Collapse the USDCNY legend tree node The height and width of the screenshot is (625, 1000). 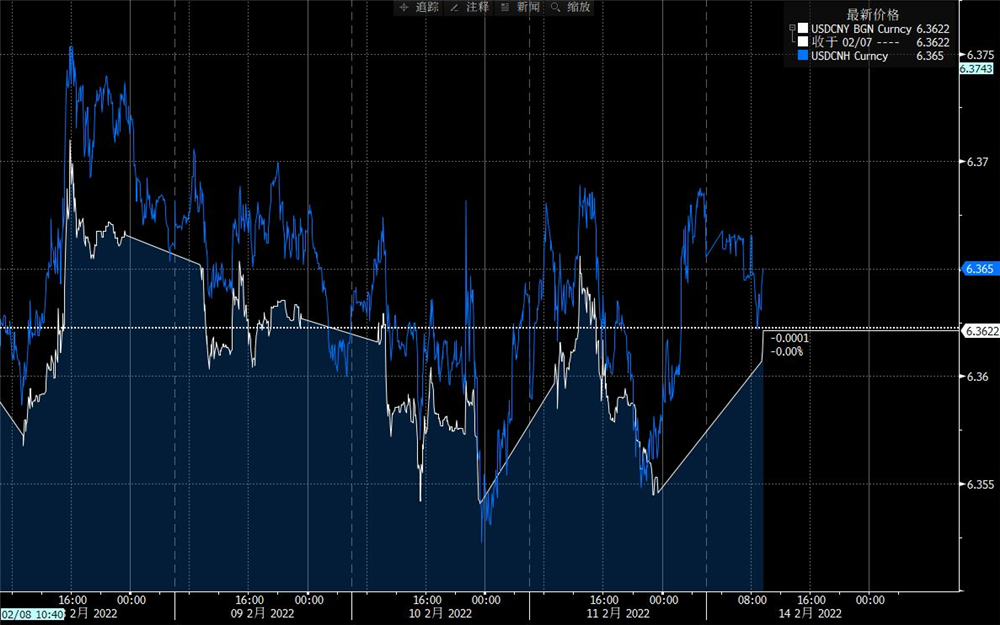pos(791,28)
